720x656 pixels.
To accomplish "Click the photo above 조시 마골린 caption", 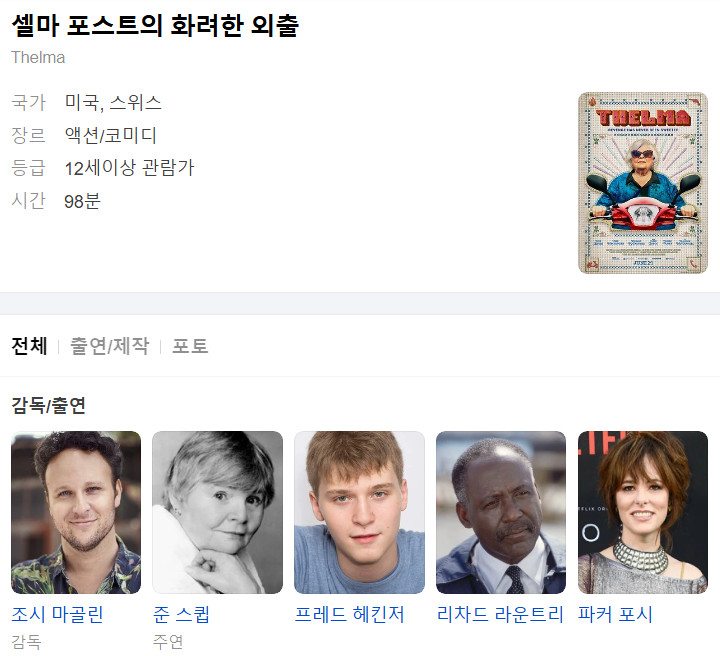I will (x=76, y=512).
